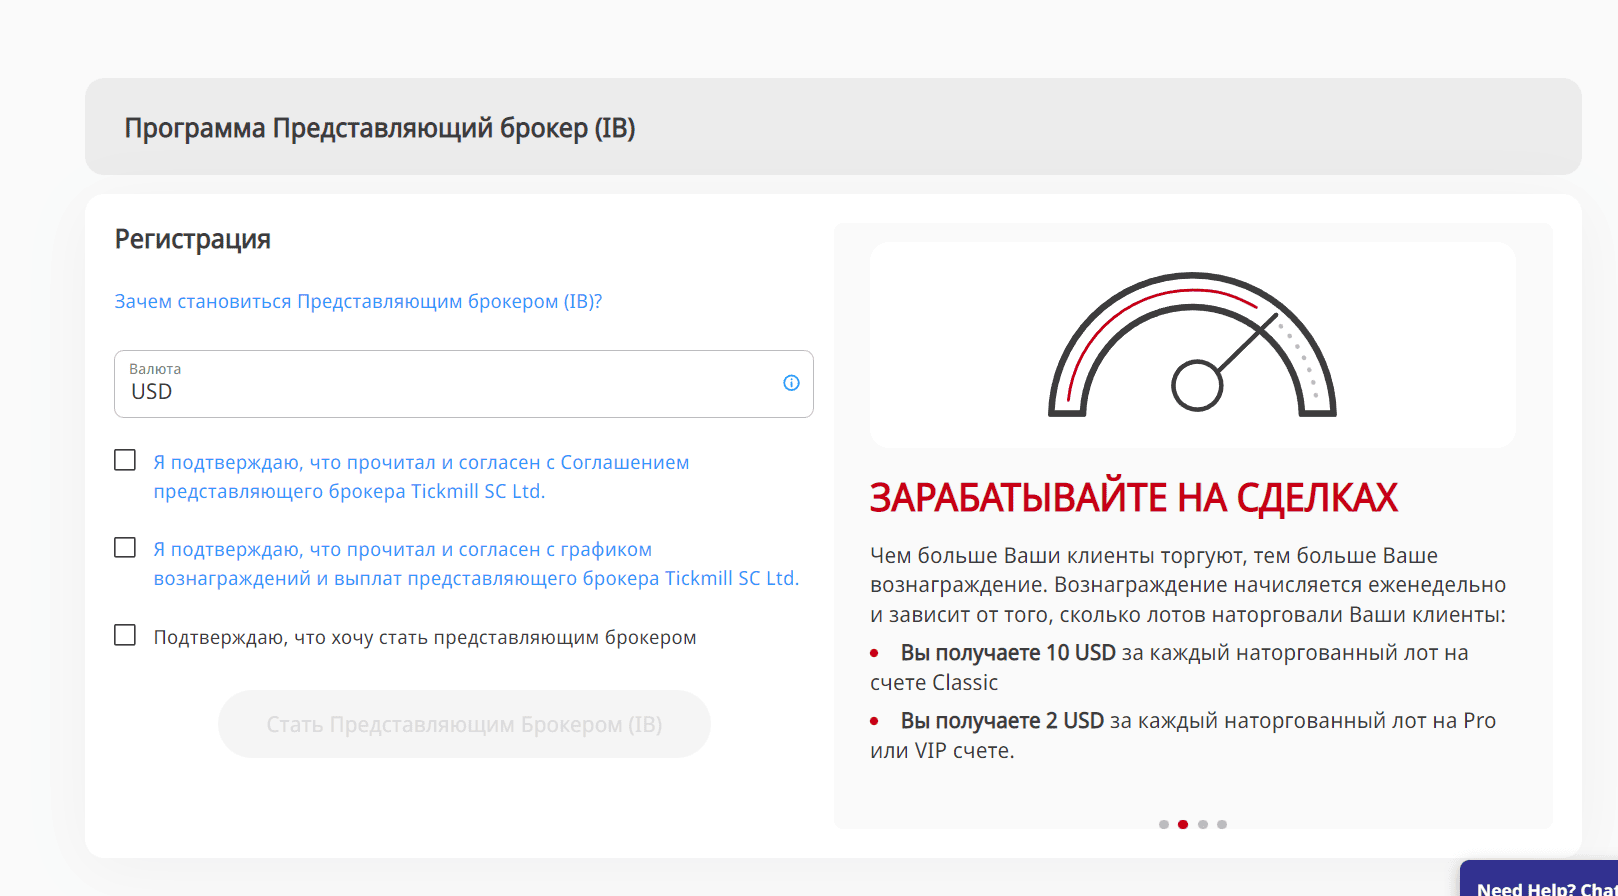Click the info icon in Валюта field
Viewport: 1618px width, 896px height.
[x=791, y=383]
